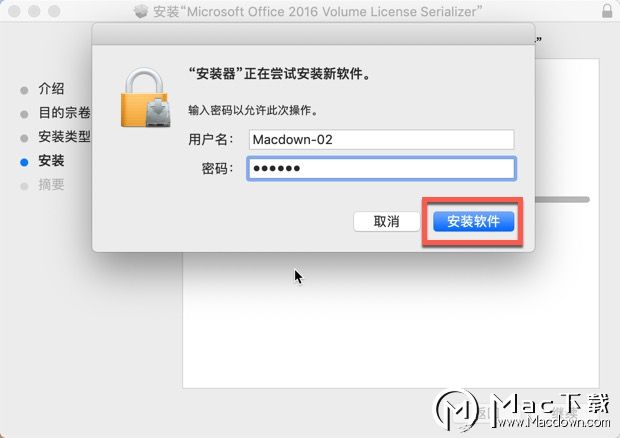Viewport: 620px width, 438px height.
Task: Click 取消 to cancel authentication
Action: pyautogui.click(x=386, y=221)
